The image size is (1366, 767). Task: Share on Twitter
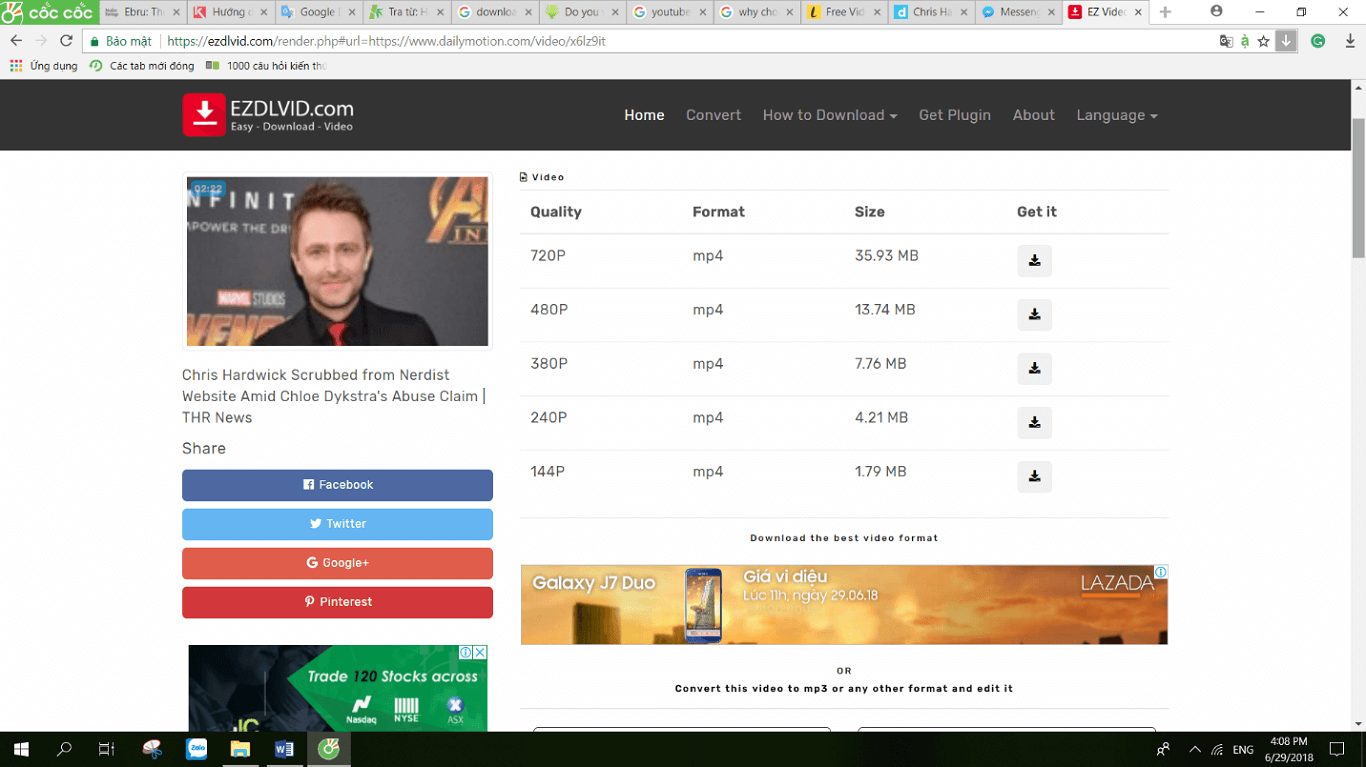click(337, 524)
